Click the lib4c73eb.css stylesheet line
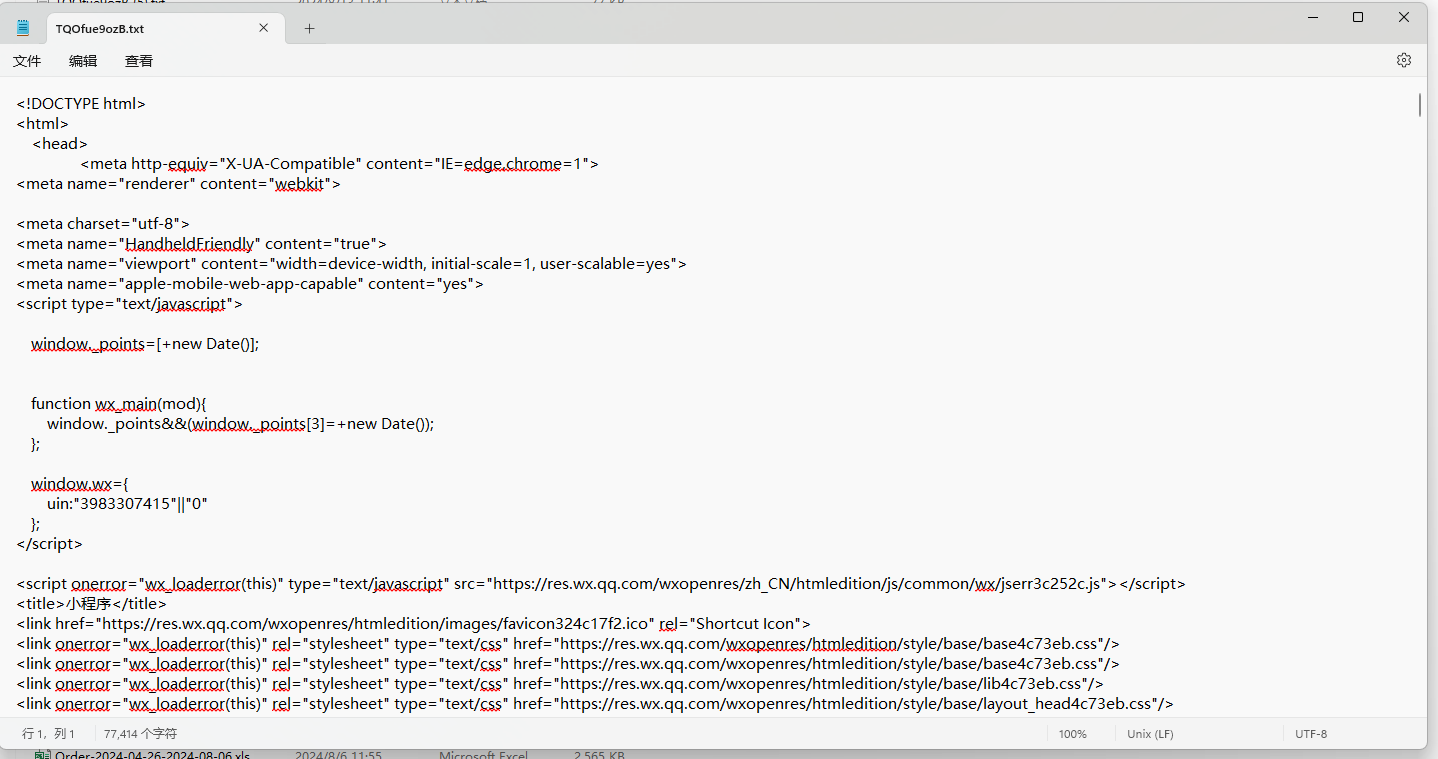 point(560,683)
